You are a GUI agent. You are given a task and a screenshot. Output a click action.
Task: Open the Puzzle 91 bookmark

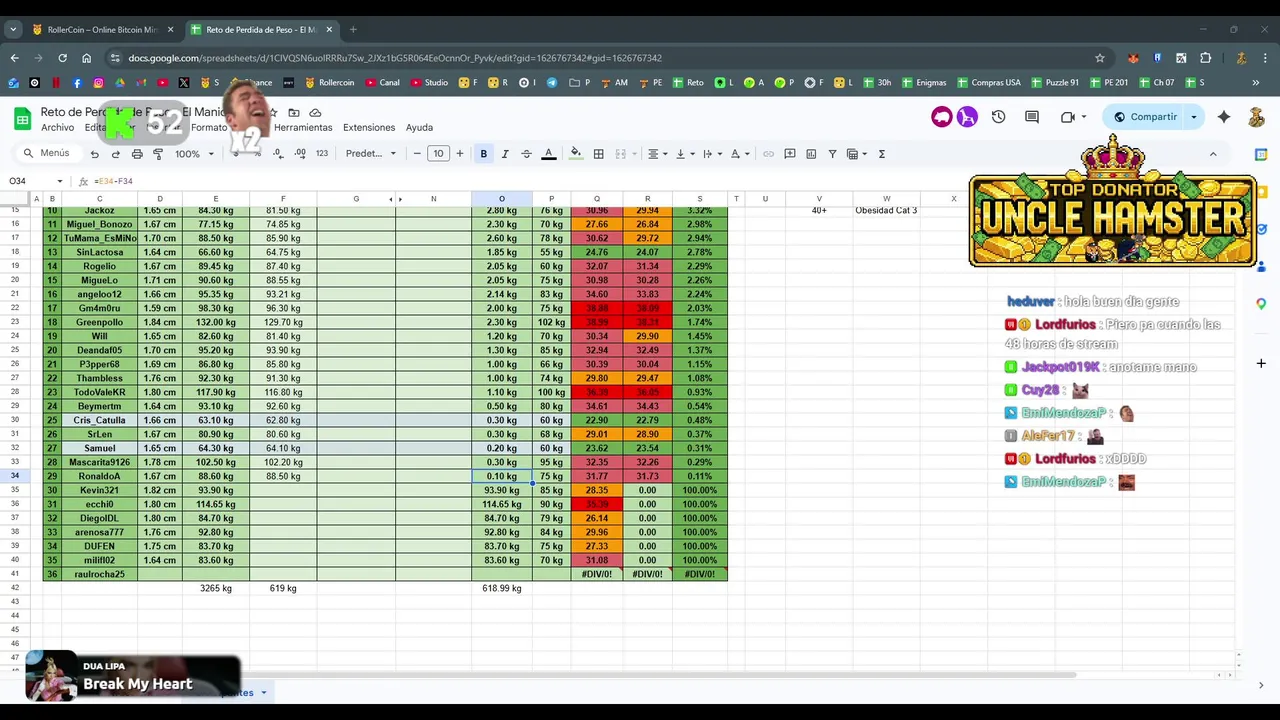click(1055, 83)
